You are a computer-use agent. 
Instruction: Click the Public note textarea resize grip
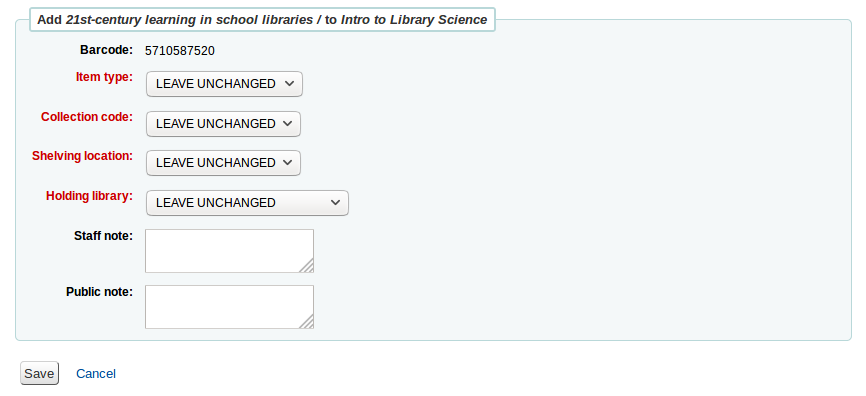click(x=307, y=321)
